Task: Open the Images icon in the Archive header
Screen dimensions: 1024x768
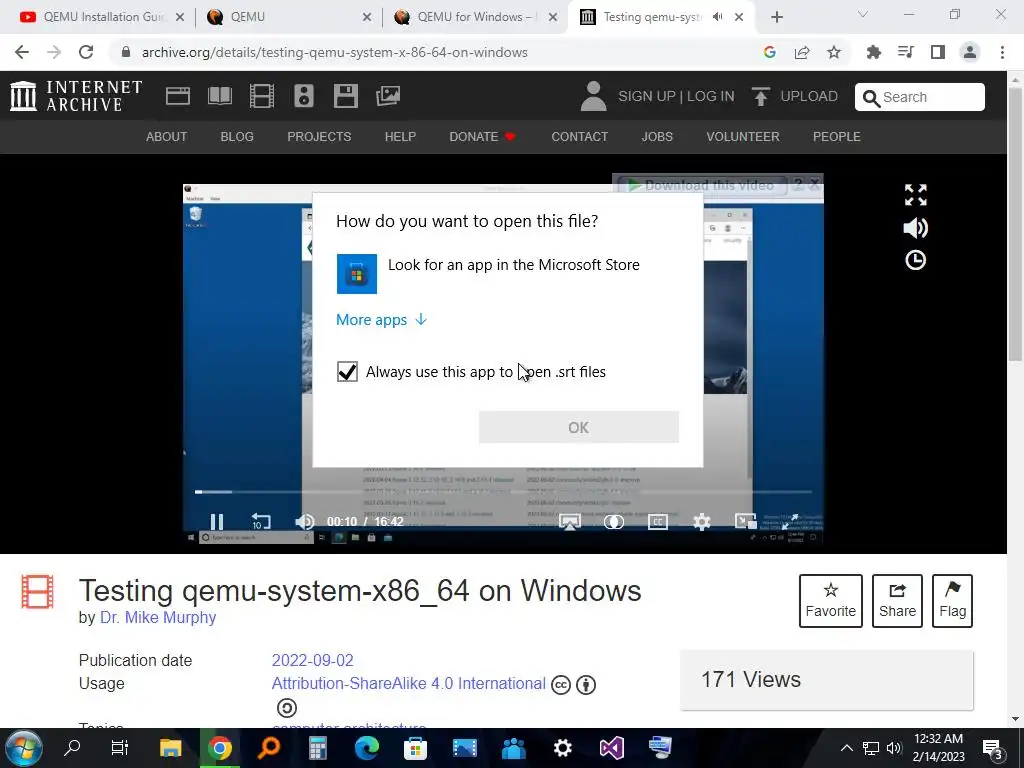Action: pyautogui.click(x=388, y=96)
